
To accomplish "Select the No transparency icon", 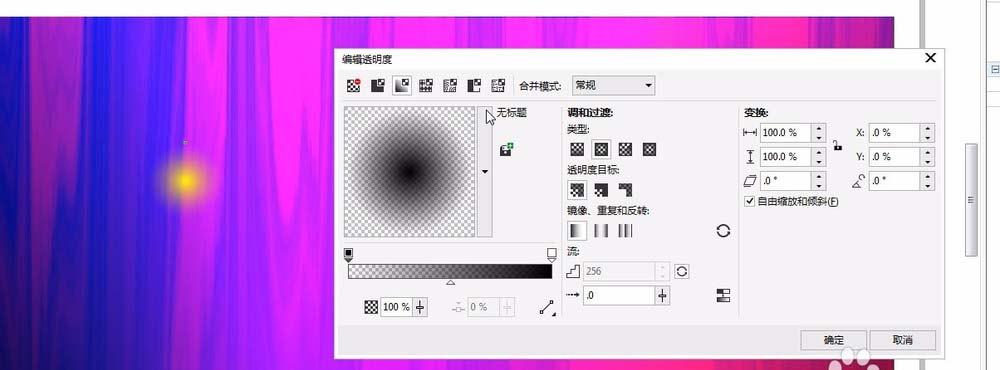I will point(353,85).
